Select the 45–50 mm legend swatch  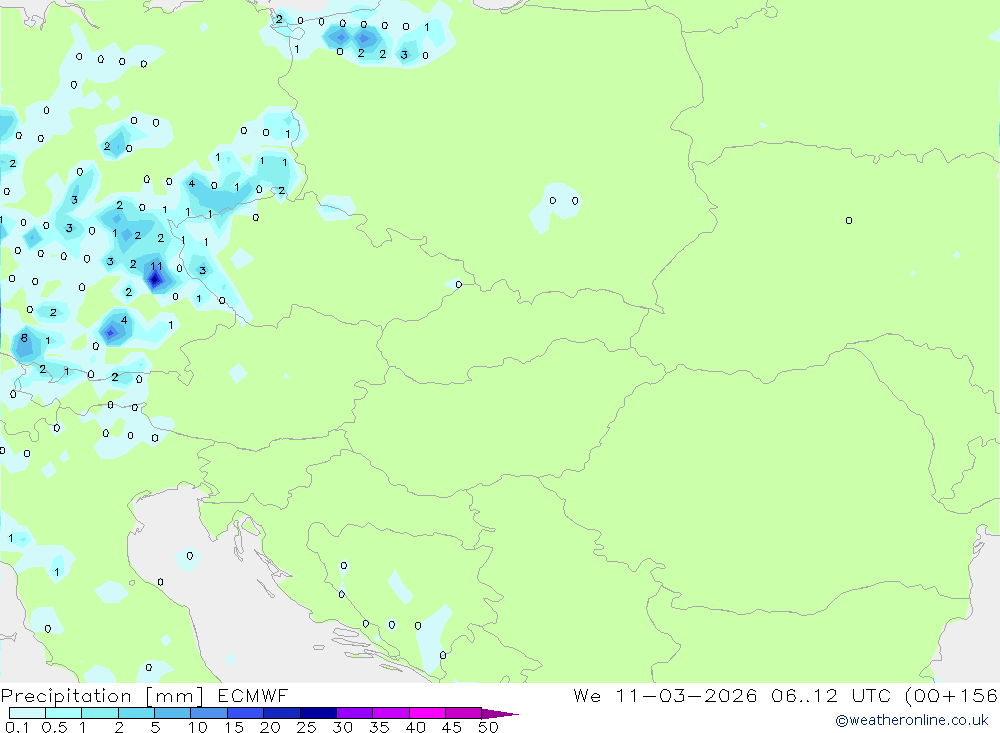(x=463, y=713)
